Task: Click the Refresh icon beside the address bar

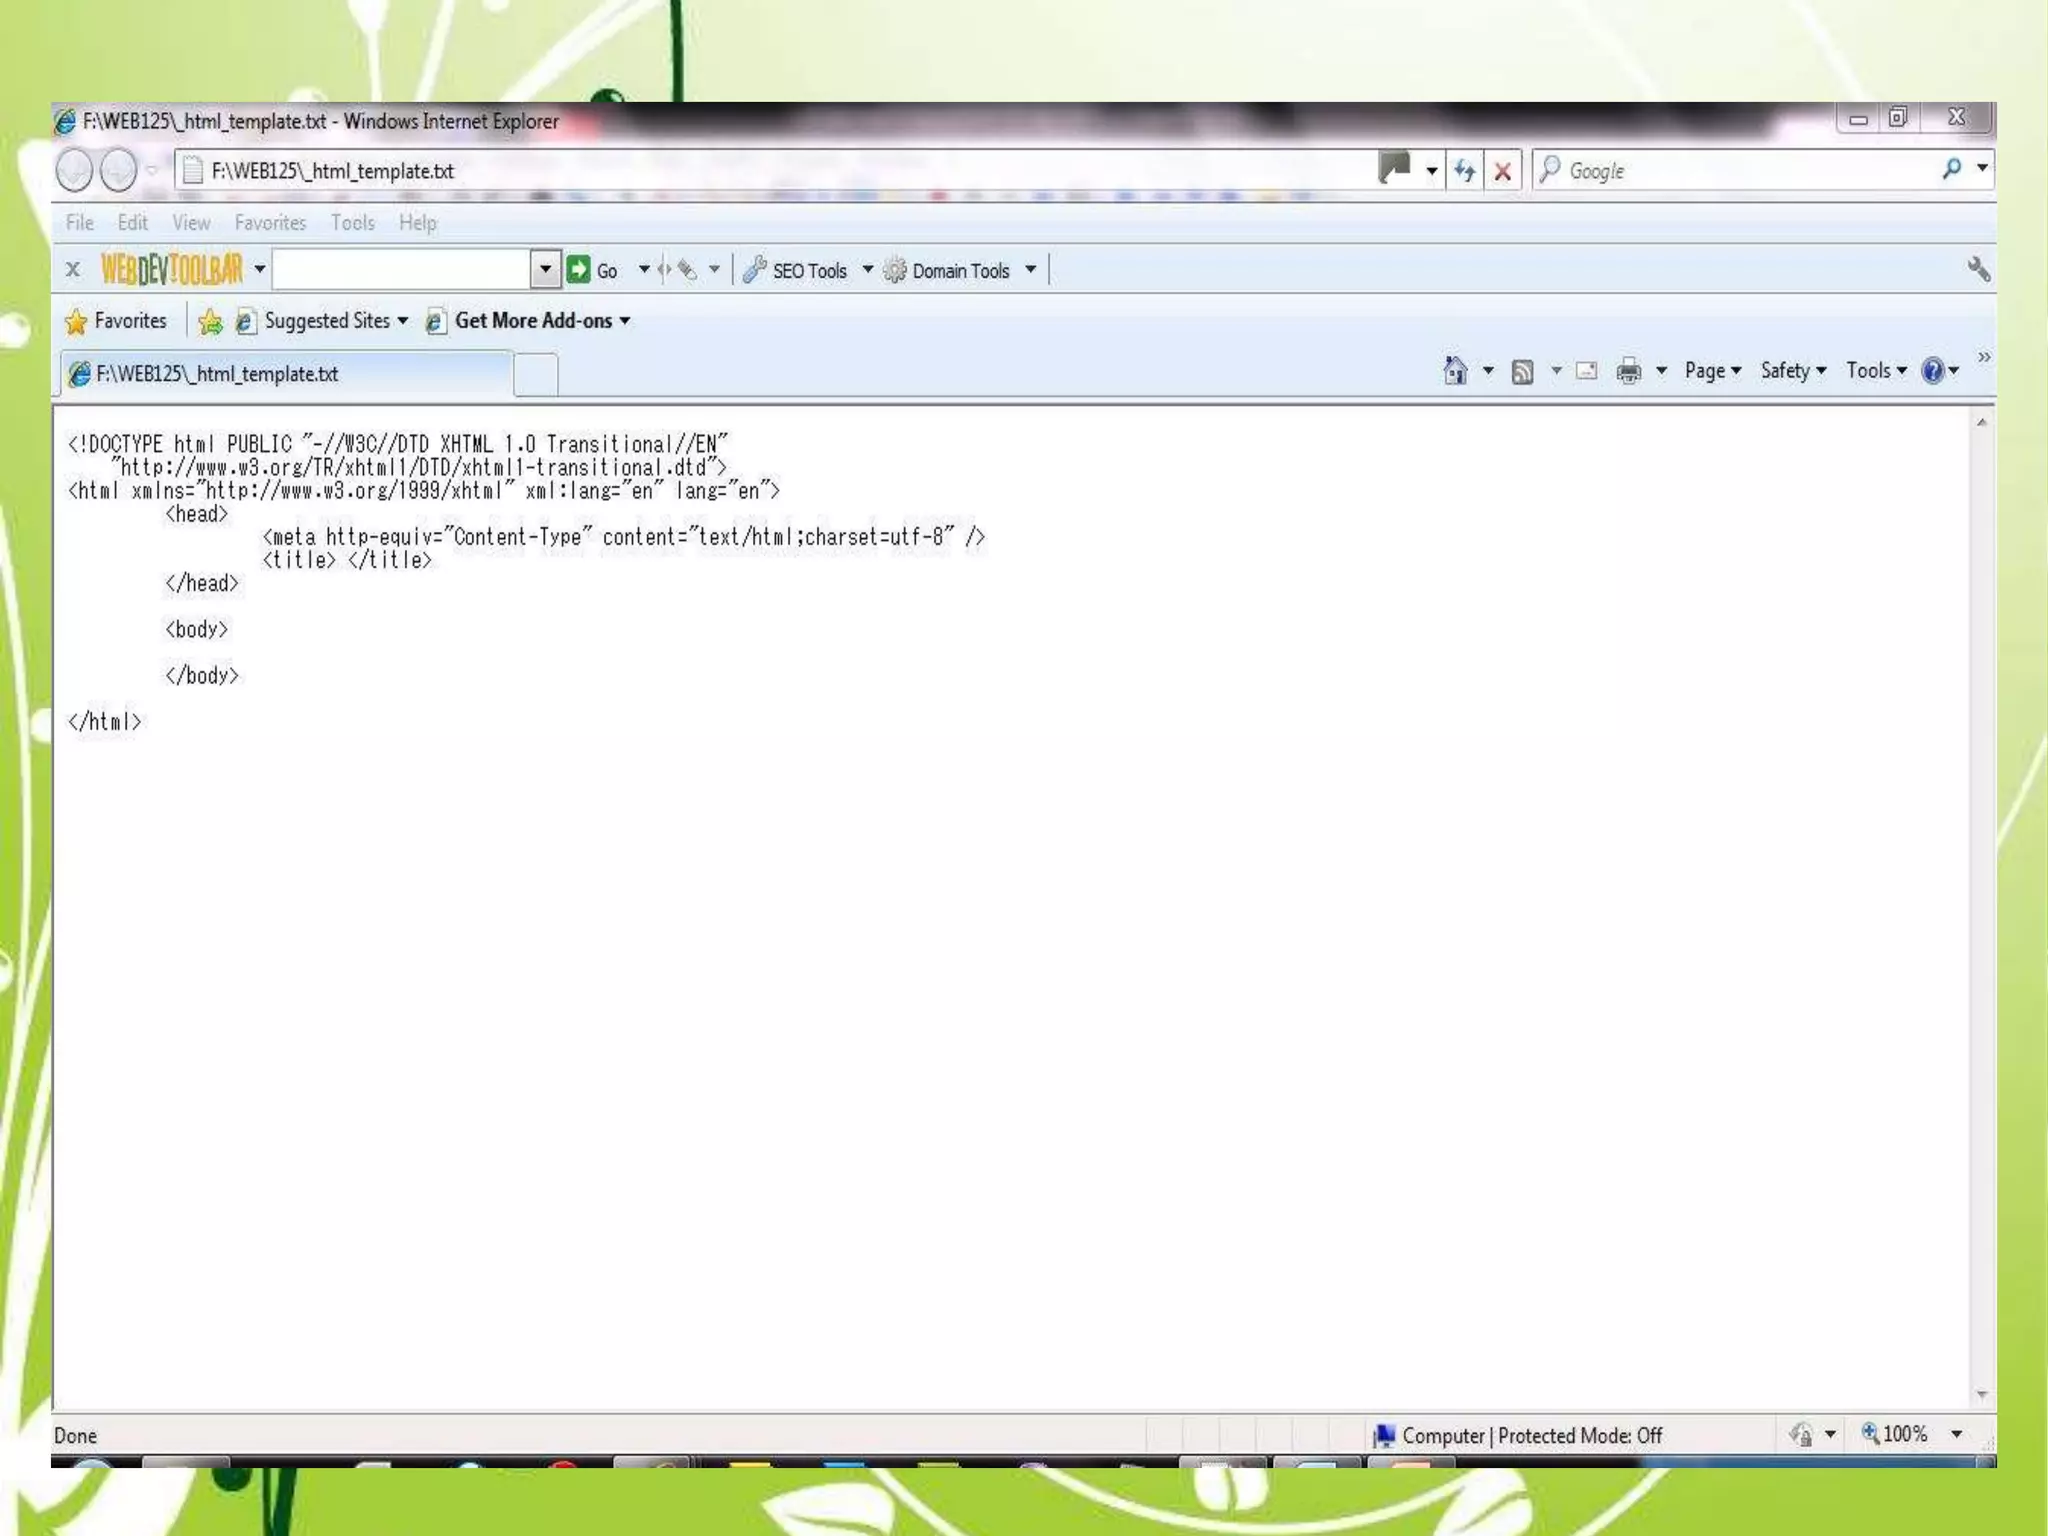Action: coord(1464,171)
